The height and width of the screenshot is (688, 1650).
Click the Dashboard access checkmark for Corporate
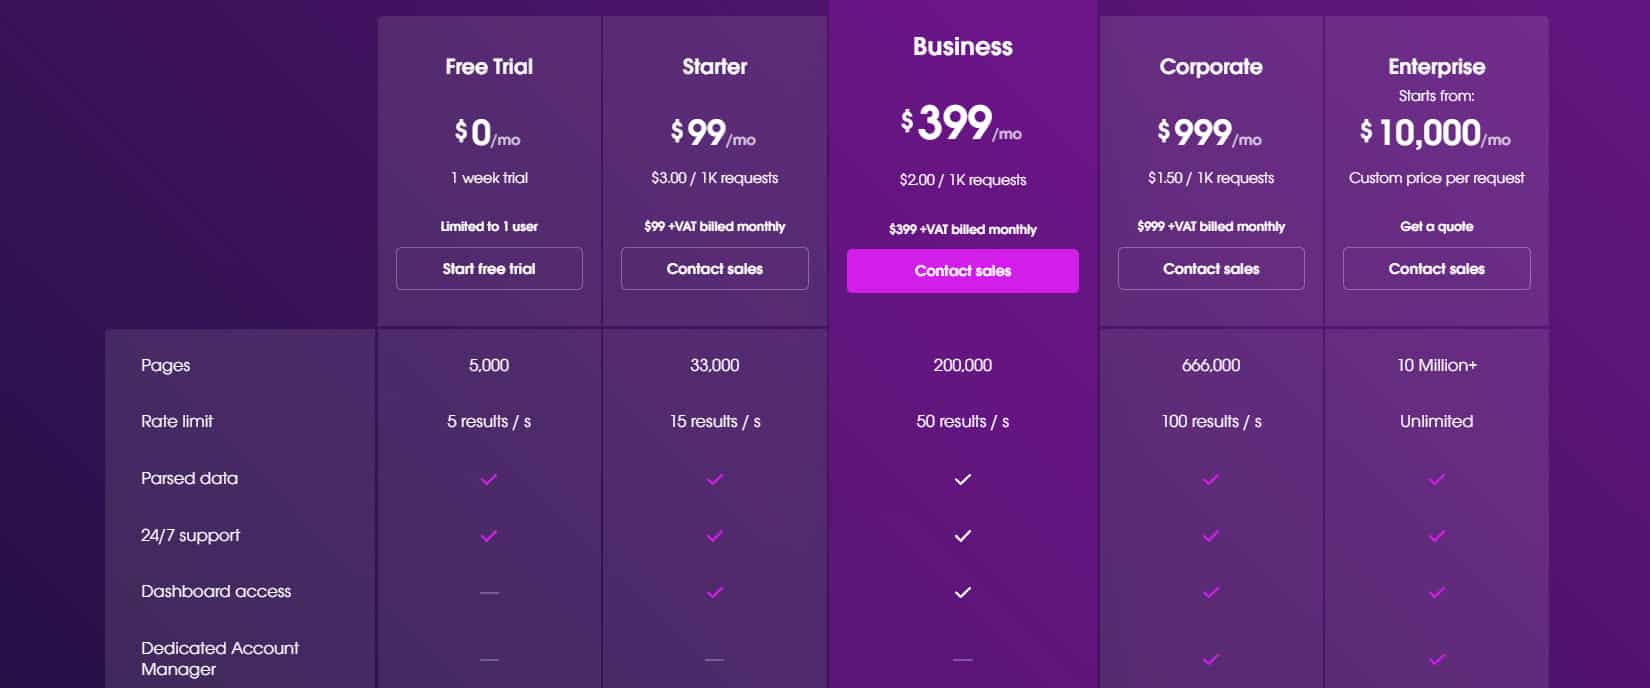[x=1210, y=591]
